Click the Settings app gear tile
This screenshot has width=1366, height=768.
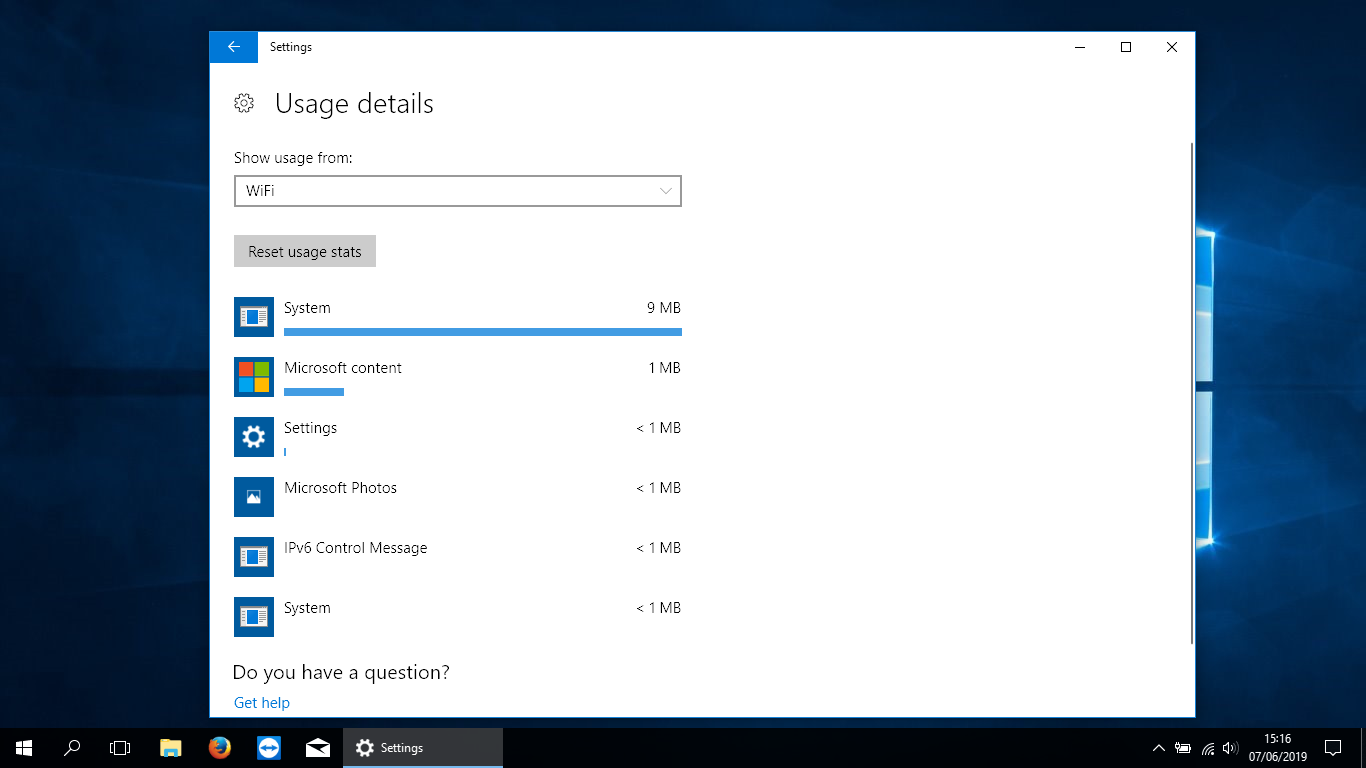254,437
